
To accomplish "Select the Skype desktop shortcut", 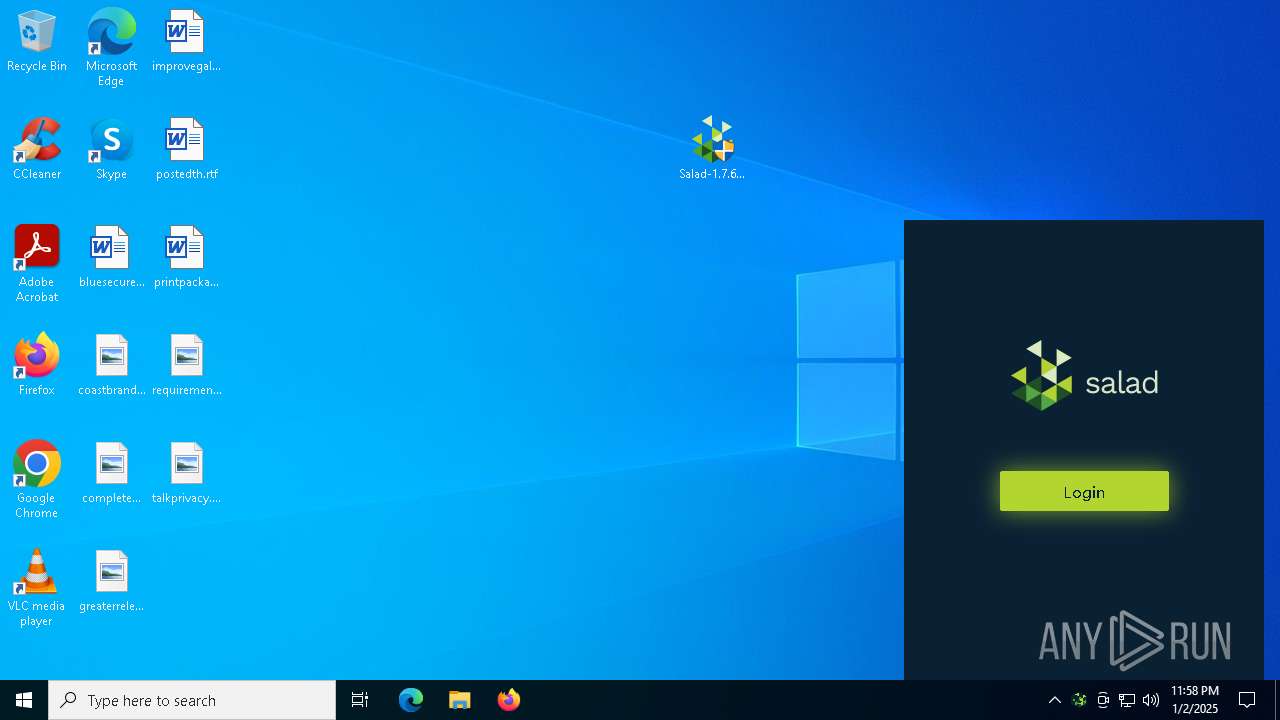I will tap(111, 150).
